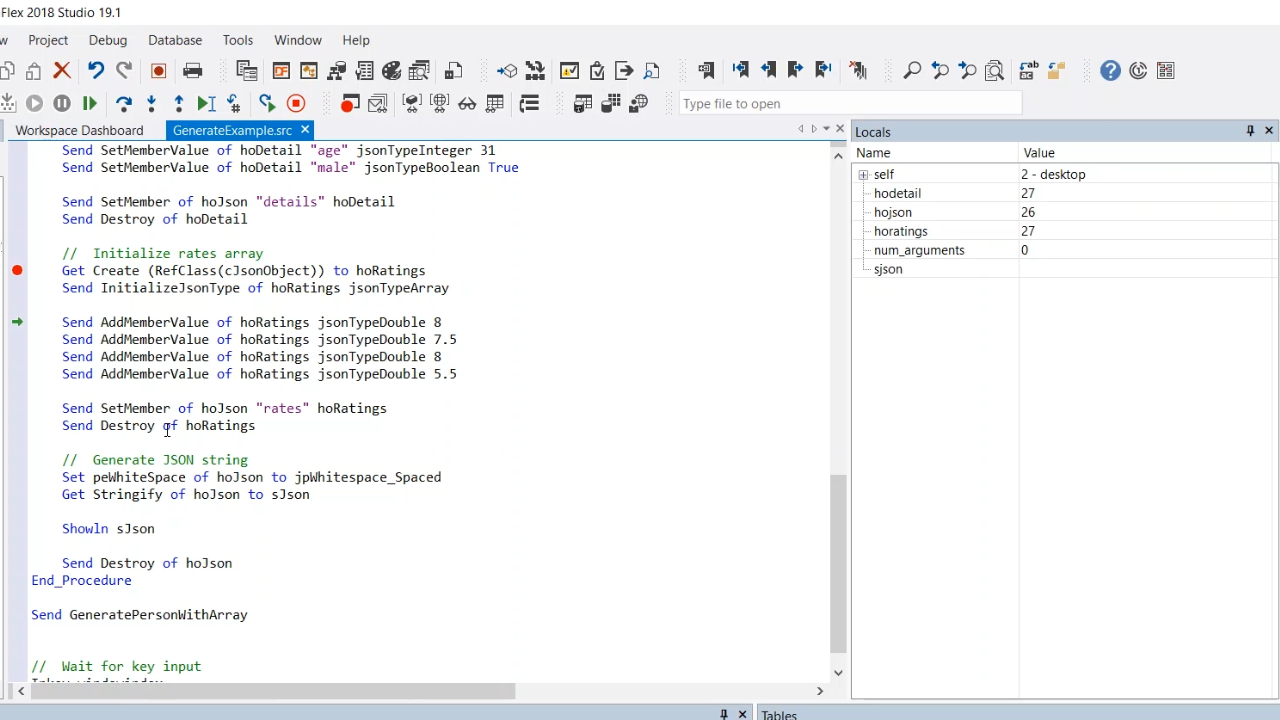Open Help via blue question mark icon
Screen dimensions: 1280x720
1110,70
